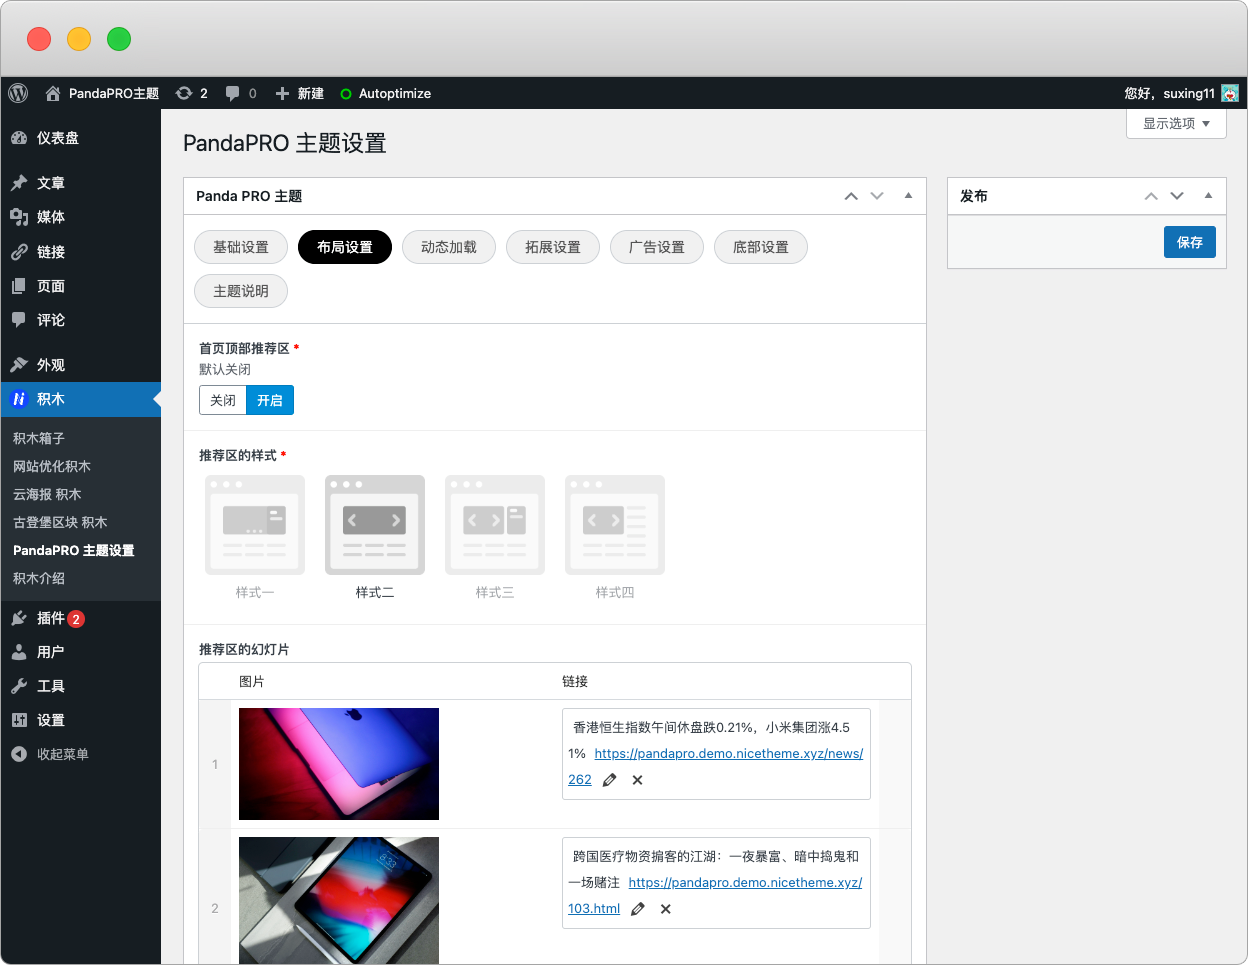Click the 插件 plug icon

pyautogui.click(x=19, y=618)
